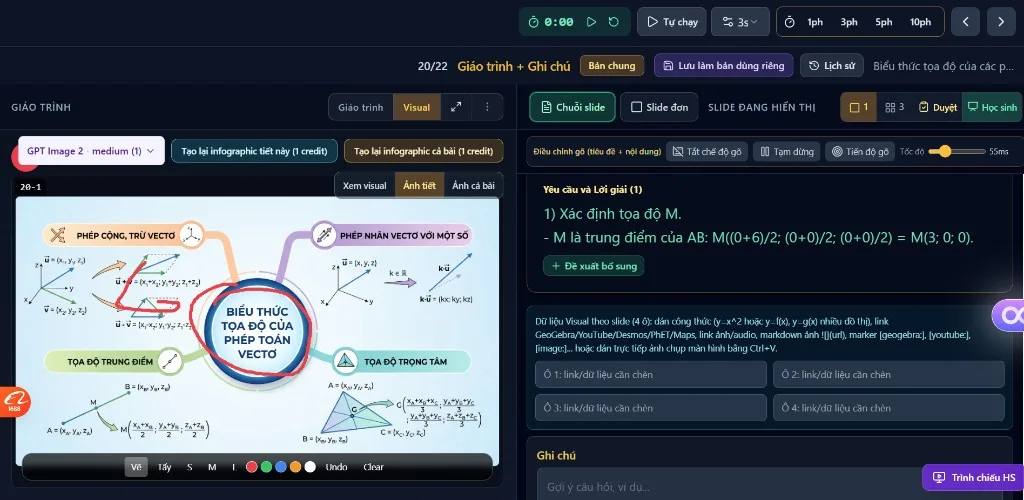Adjust the Tốc độ speed slider
Image resolution: width=1024 pixels, height=500 pixels.
[956, 151]
